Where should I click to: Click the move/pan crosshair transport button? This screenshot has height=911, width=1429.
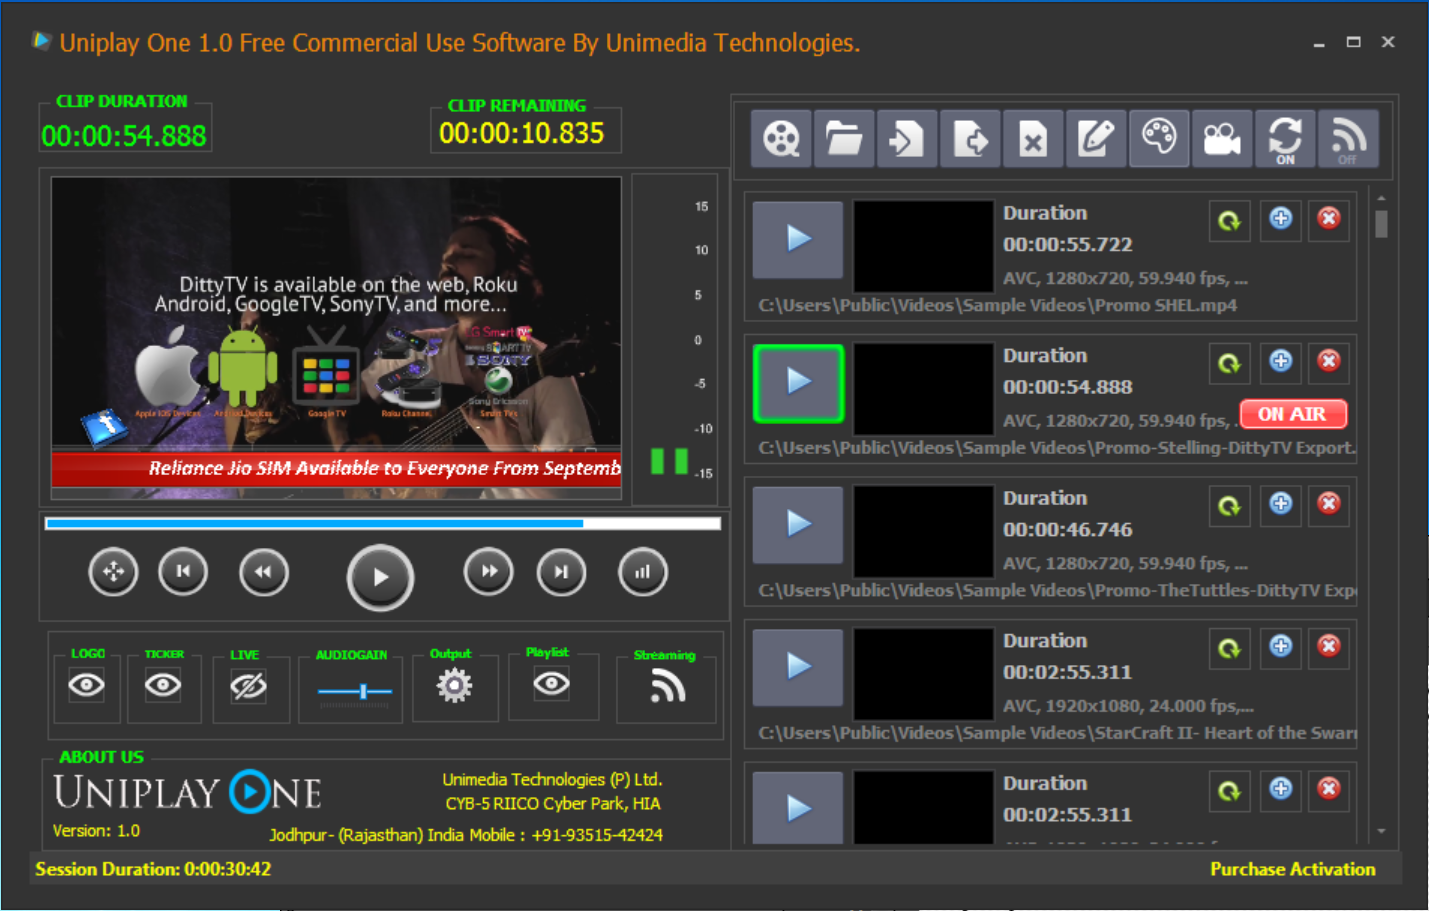pos(113,572)
